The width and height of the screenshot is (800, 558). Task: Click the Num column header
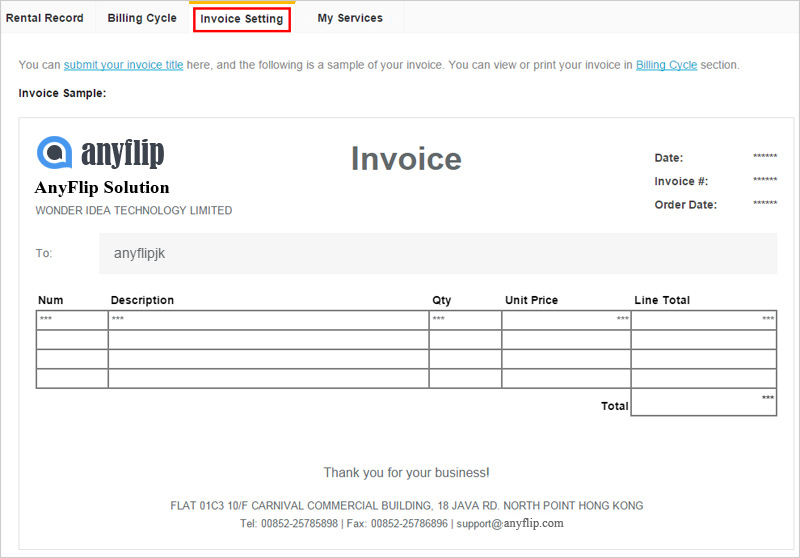[50, 300]
